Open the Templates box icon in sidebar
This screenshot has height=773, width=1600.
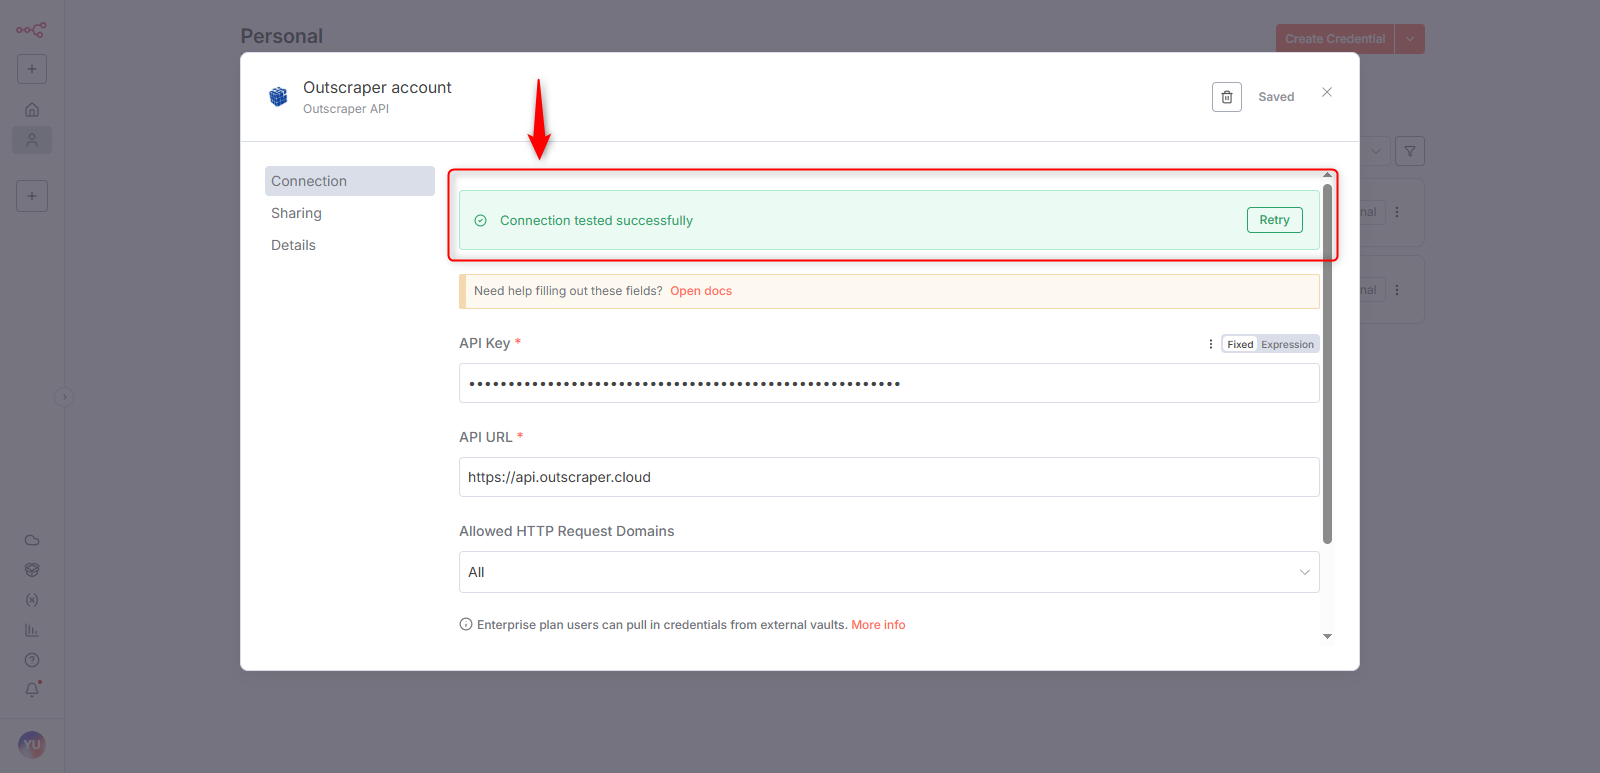pyautogui.click(x=32, y=570)
